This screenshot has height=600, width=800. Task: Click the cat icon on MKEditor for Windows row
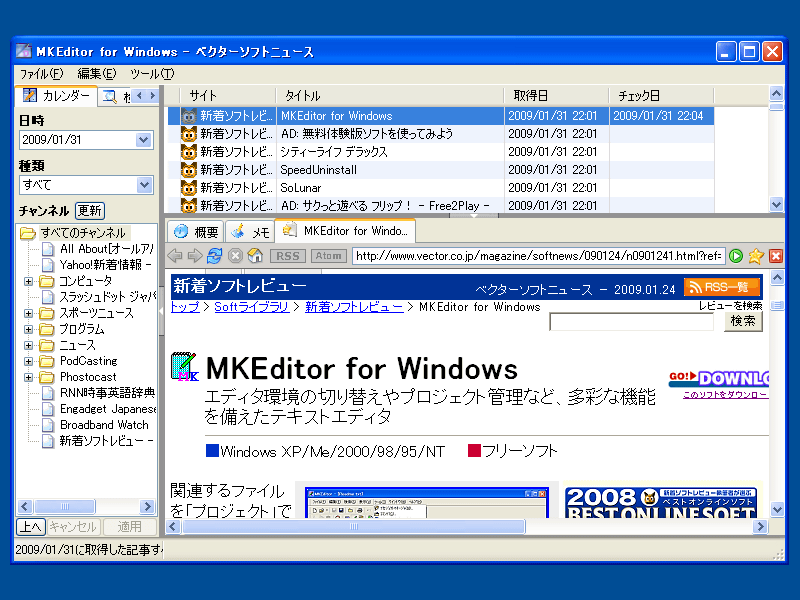189,116
